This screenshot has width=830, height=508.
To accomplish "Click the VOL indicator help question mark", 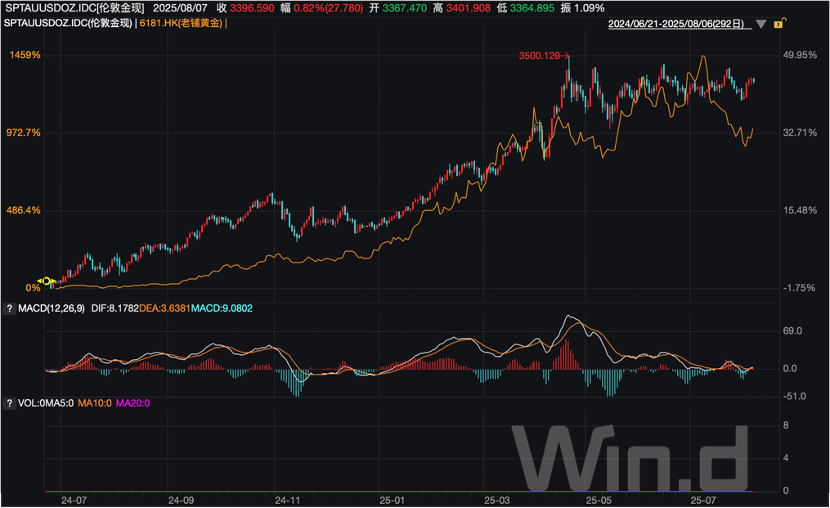I will [x=9, y=403].
